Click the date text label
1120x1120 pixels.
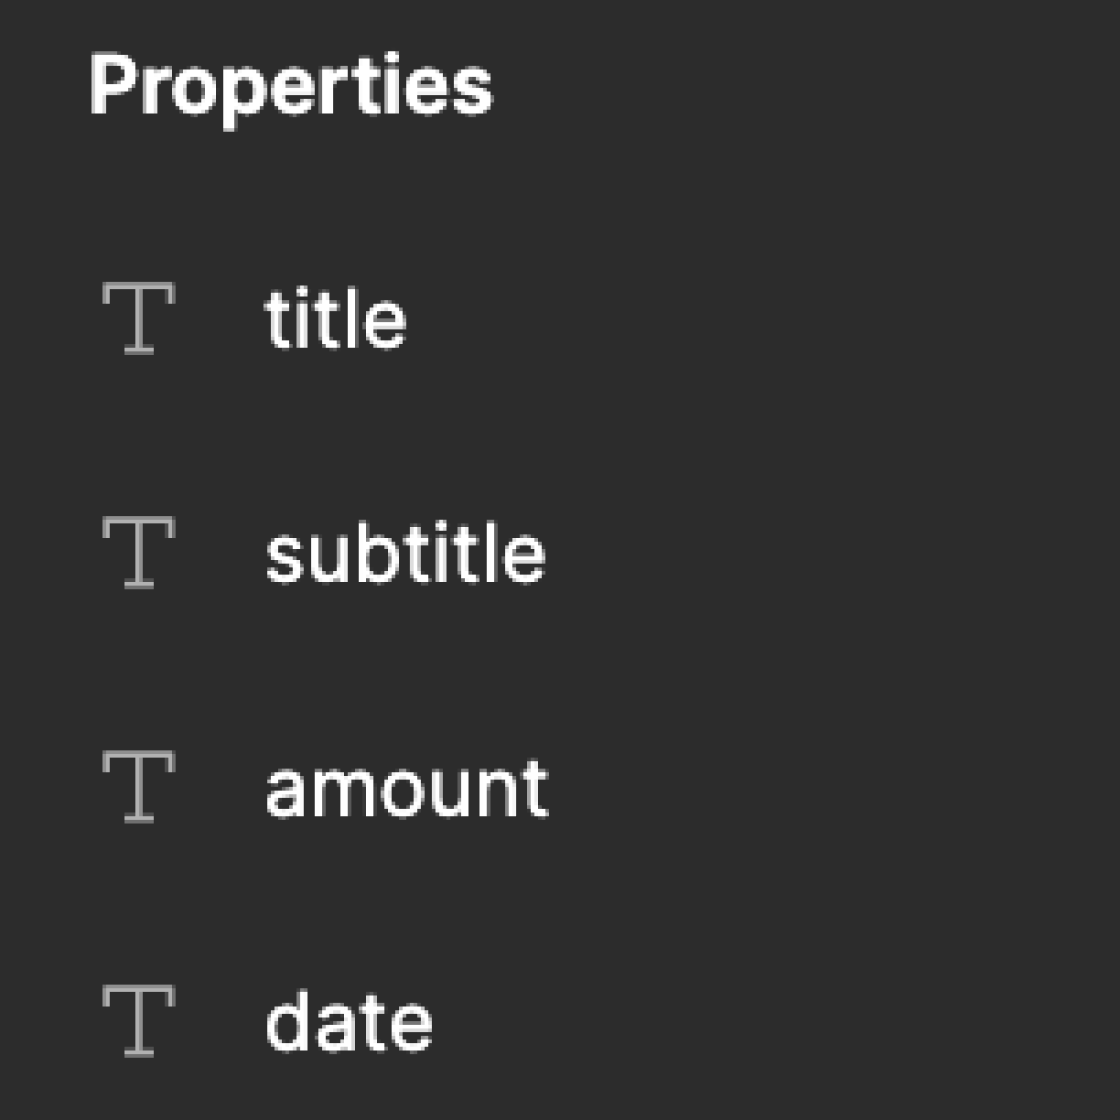point(350,1020)
